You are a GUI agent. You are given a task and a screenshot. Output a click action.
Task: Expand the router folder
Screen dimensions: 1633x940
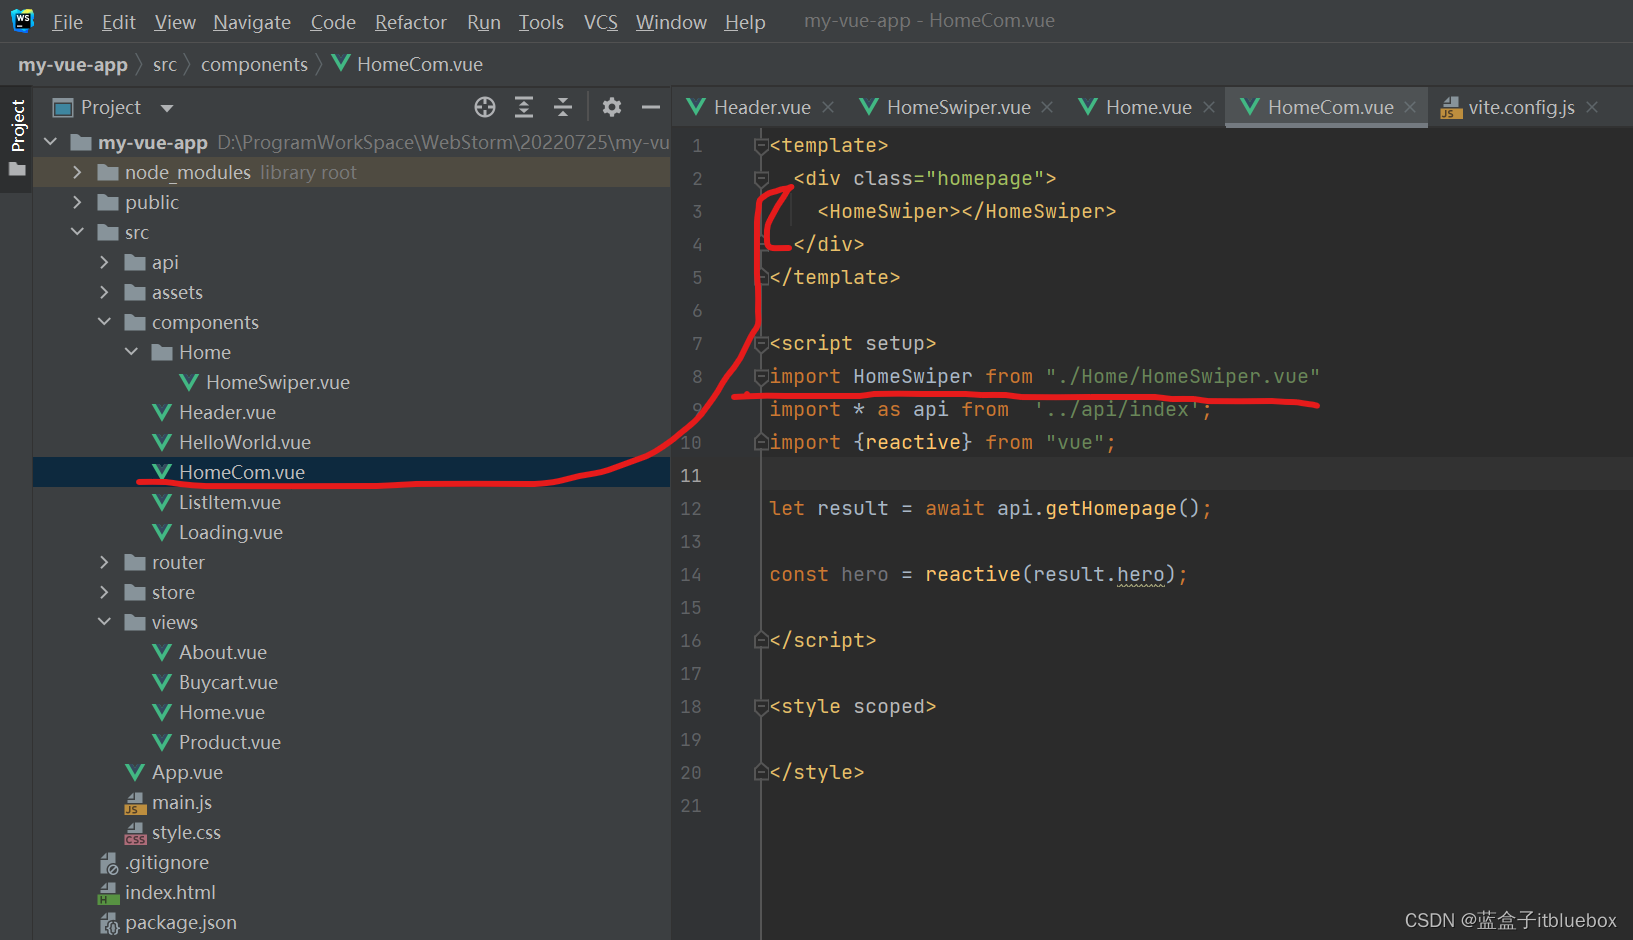point(104,562)
